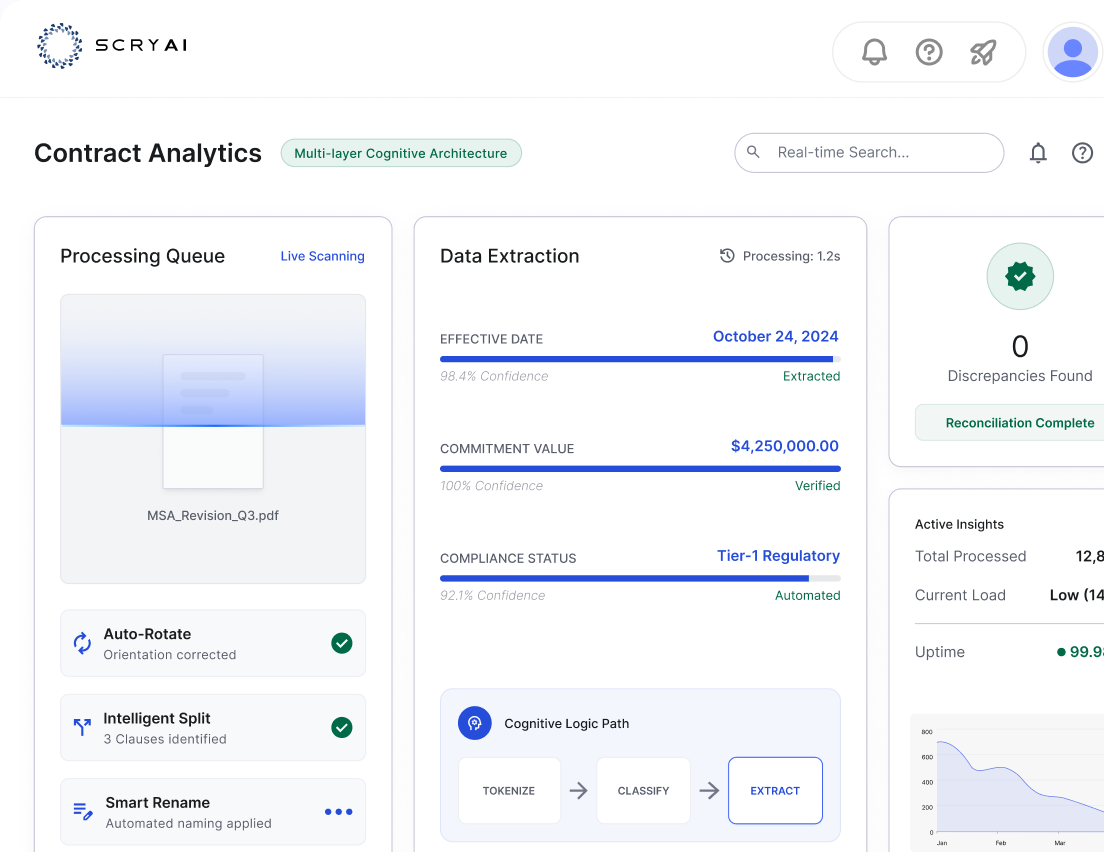Click the $4,250,000.00 value
1104x852 pixels.
tap(785, 446)
